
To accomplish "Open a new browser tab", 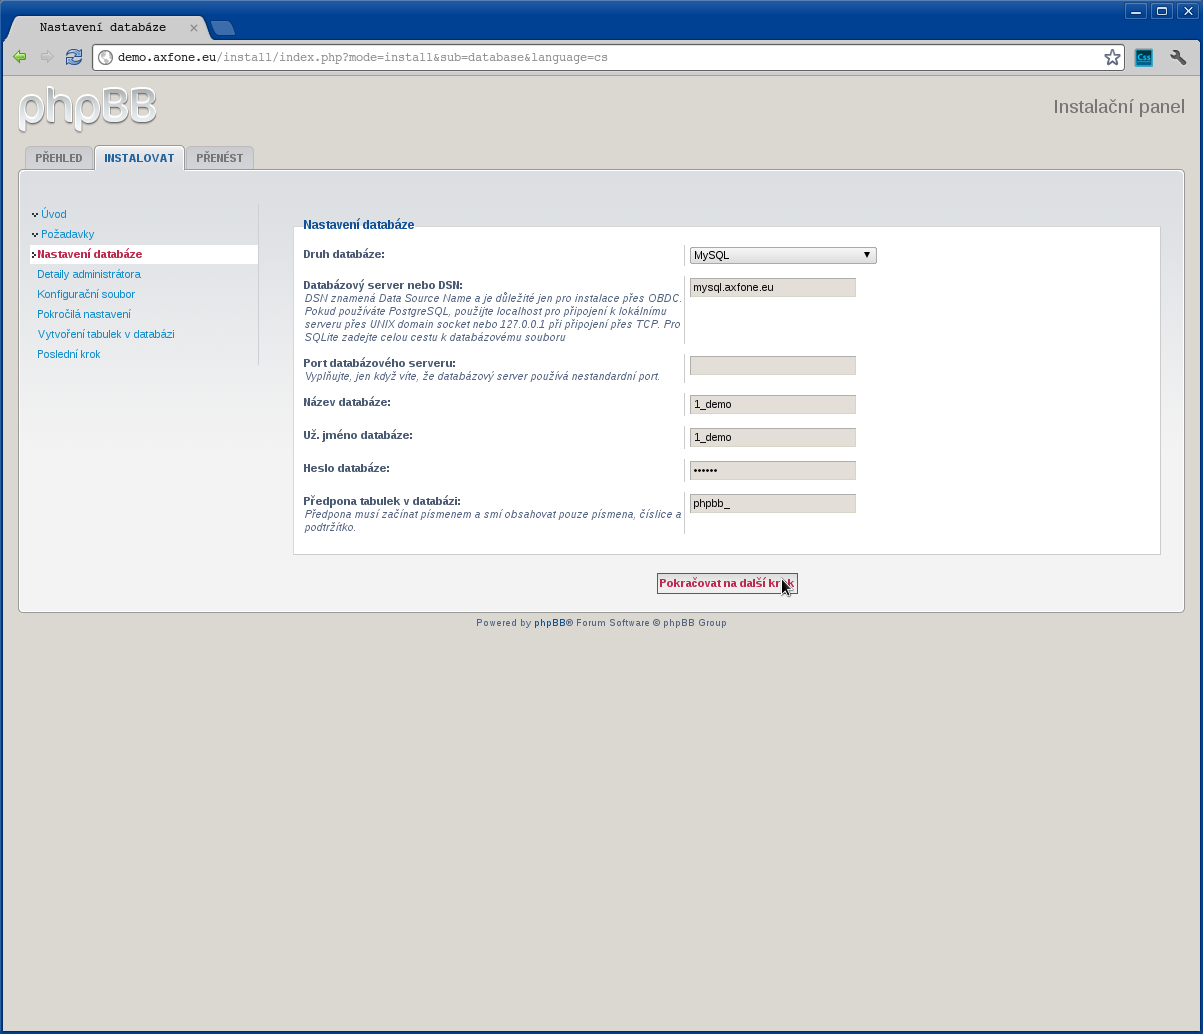I will [222, 30].
